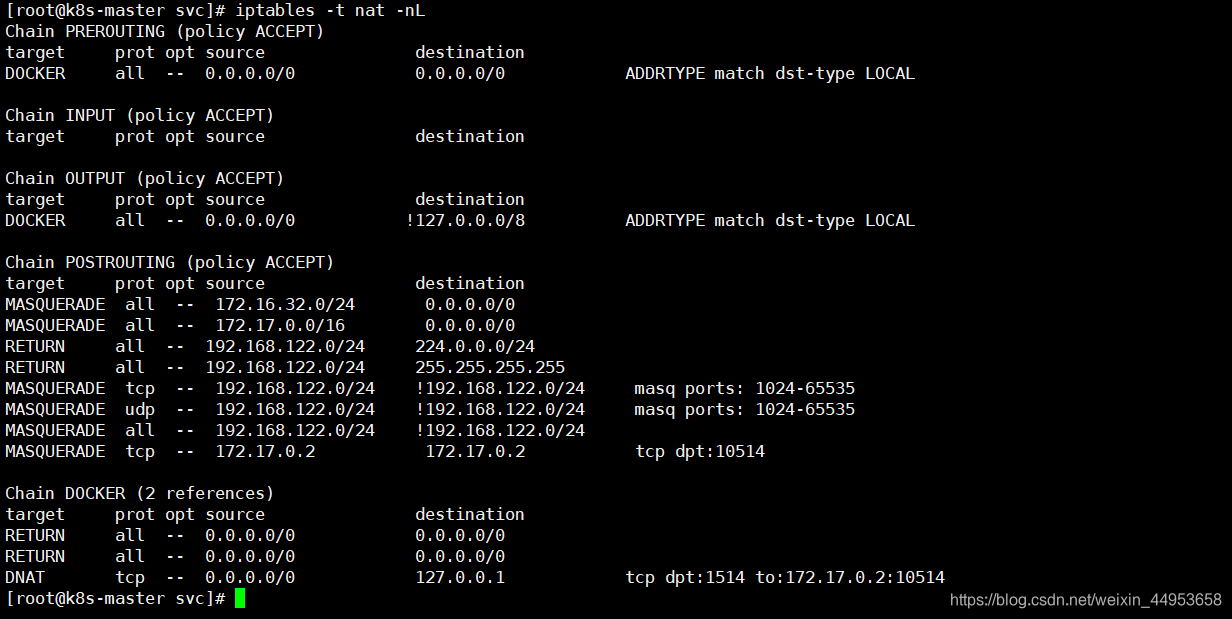
Task: Click the destination '255.255.255.255'
Action: pos(490,367)
